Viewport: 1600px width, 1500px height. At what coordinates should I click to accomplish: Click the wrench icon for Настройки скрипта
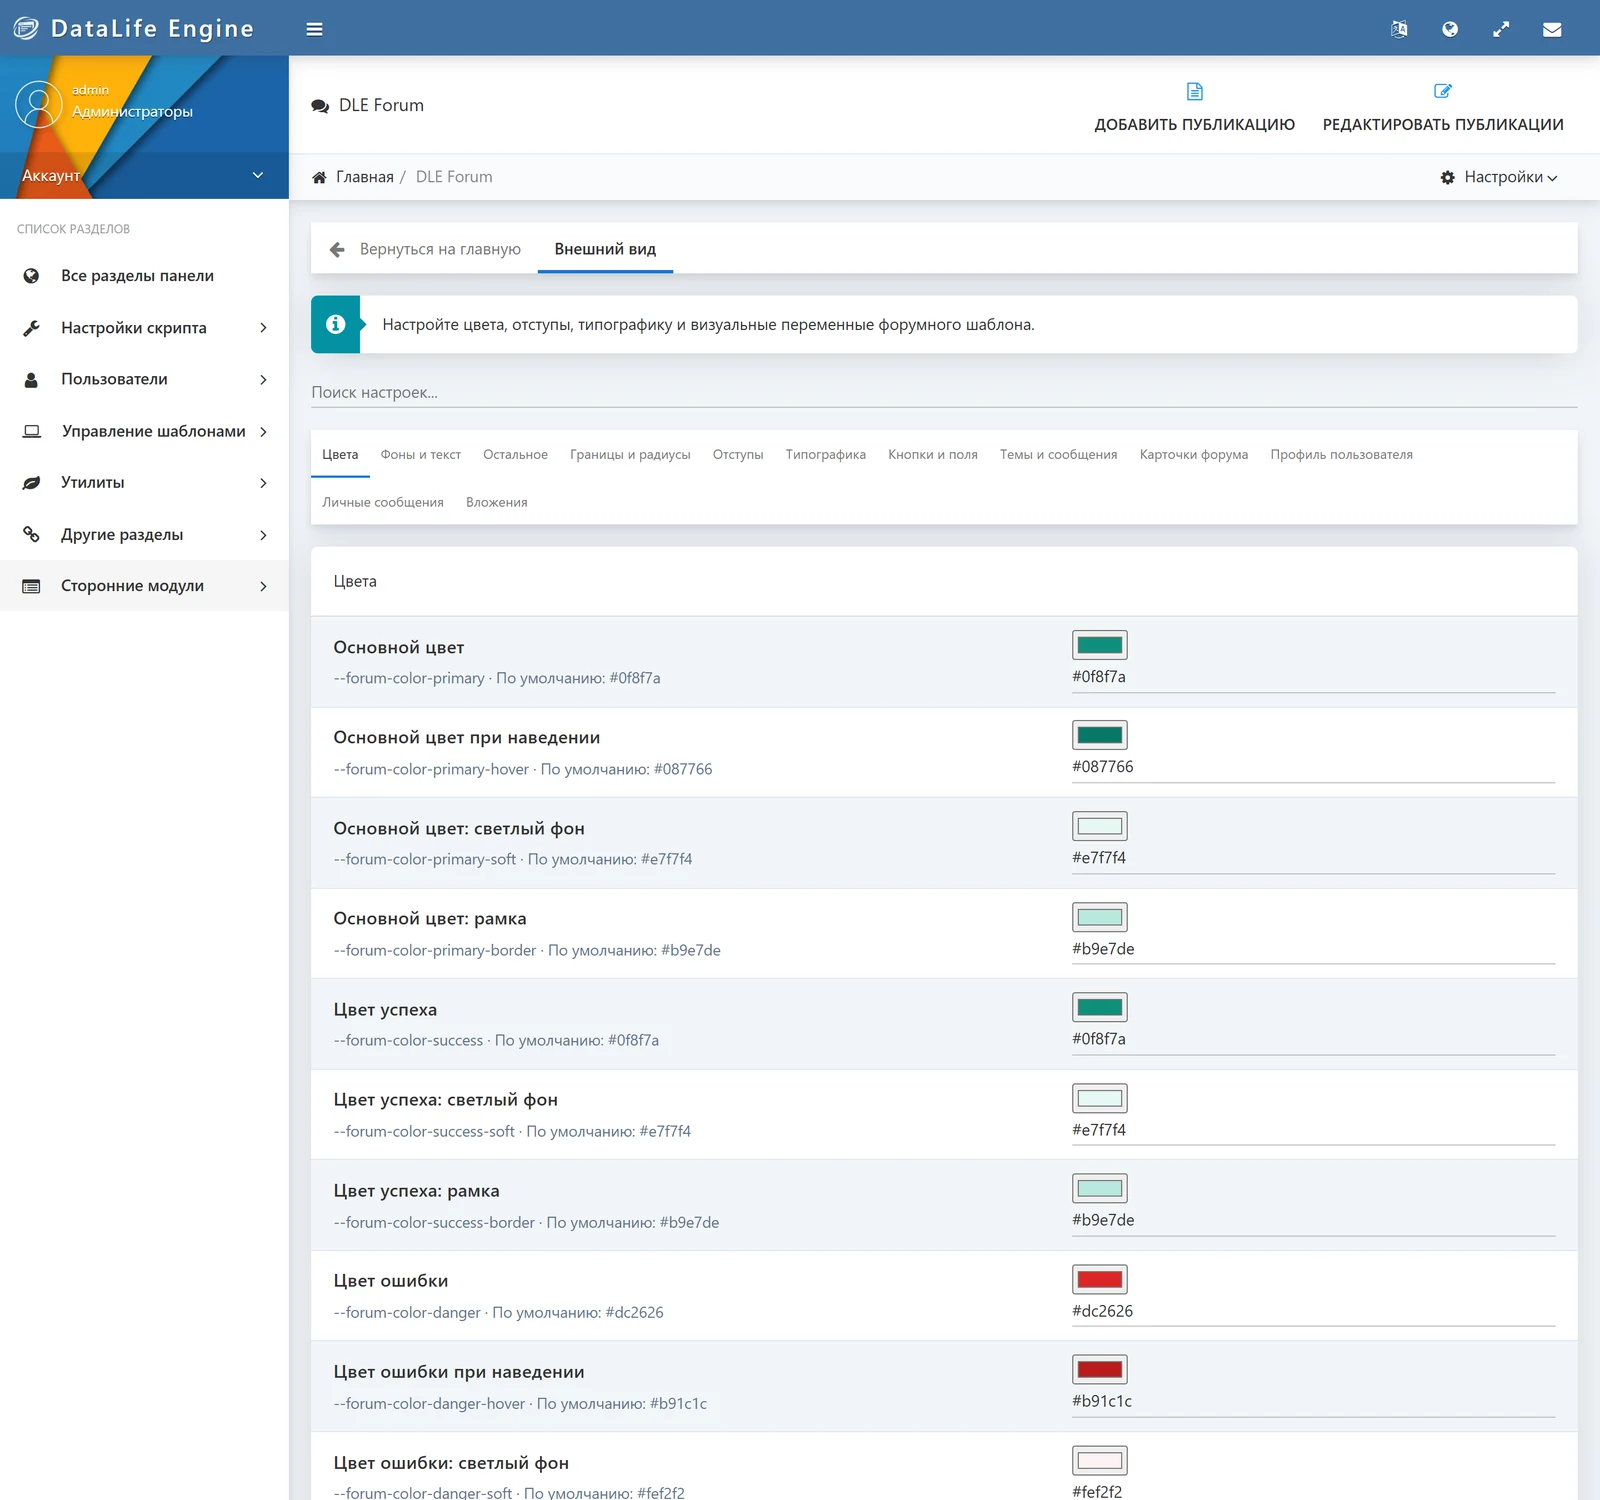point(31,328)
